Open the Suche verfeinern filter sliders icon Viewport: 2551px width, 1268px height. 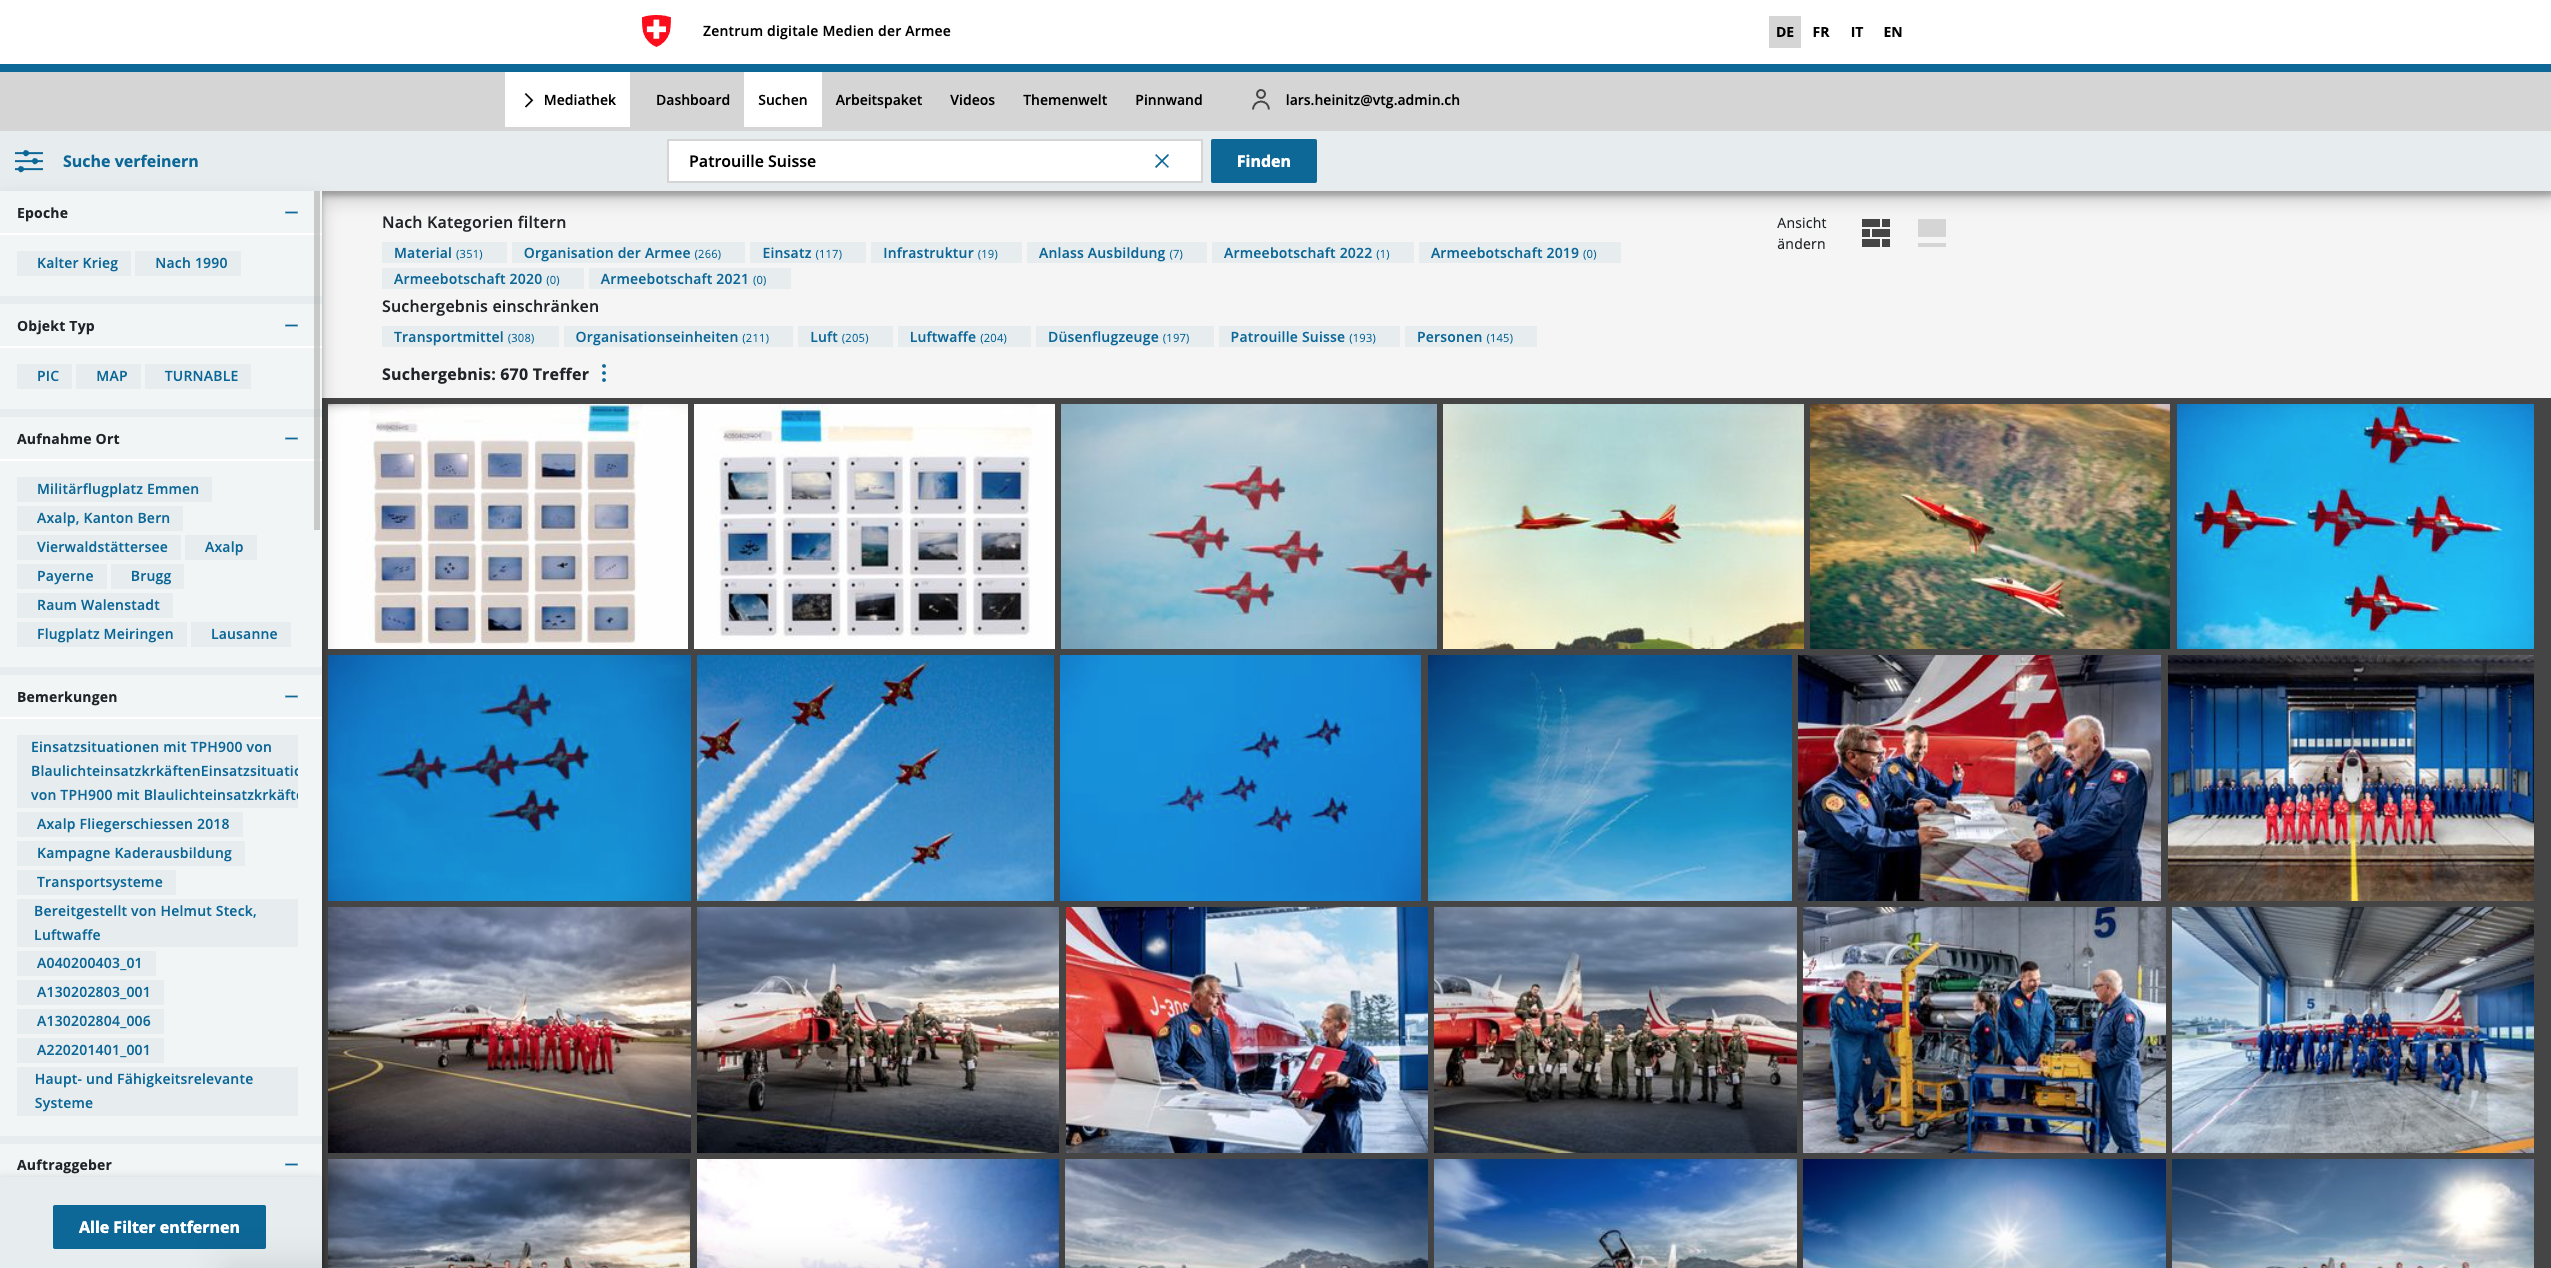point(29,161)
